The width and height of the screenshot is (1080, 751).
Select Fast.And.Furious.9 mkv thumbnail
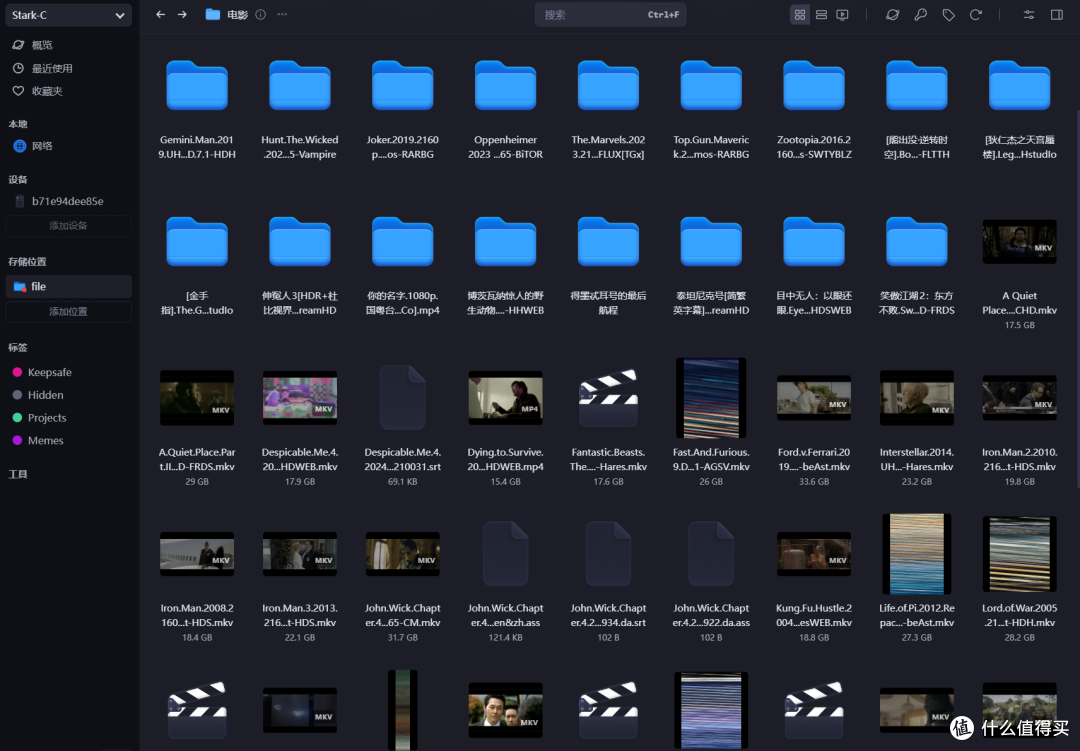pyautogui.click(x=711, y=398)
